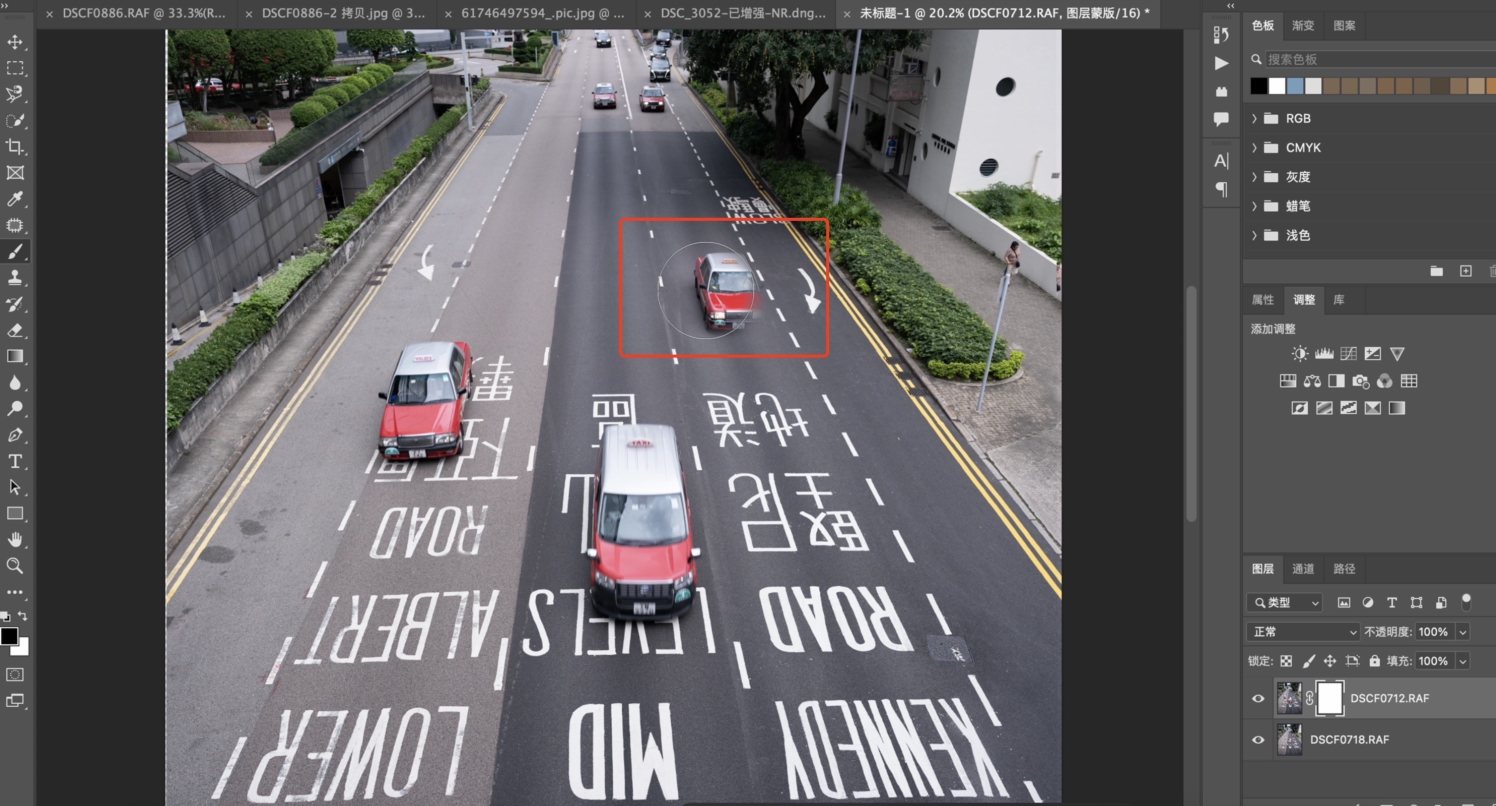Image resolution: width=1496 pixels, height=806 pixels.
Task: Select the Gradient tool
Action: (15, 356)
